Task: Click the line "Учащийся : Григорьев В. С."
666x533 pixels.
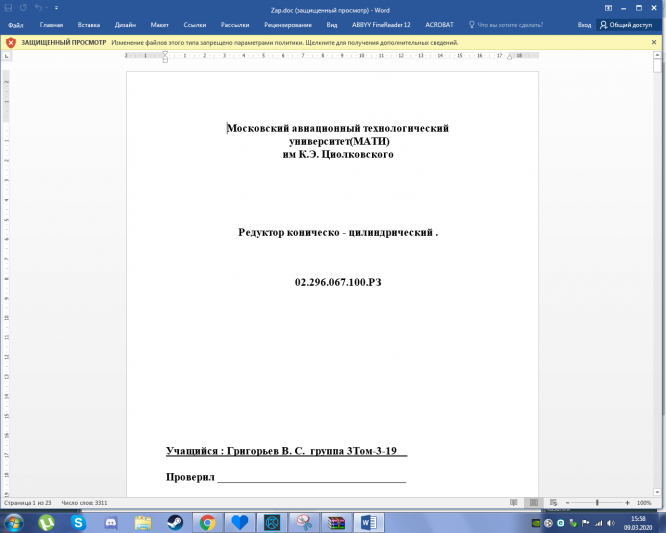Action: click(235, 451)
